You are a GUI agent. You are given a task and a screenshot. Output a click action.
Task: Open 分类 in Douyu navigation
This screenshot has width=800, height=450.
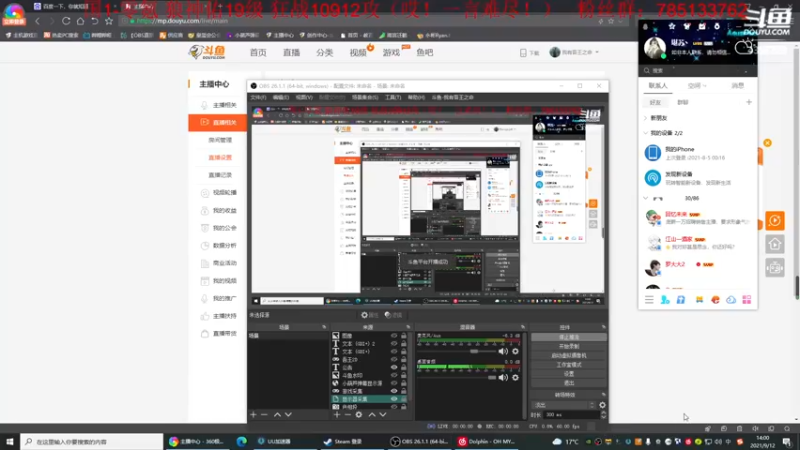(324, 53)
